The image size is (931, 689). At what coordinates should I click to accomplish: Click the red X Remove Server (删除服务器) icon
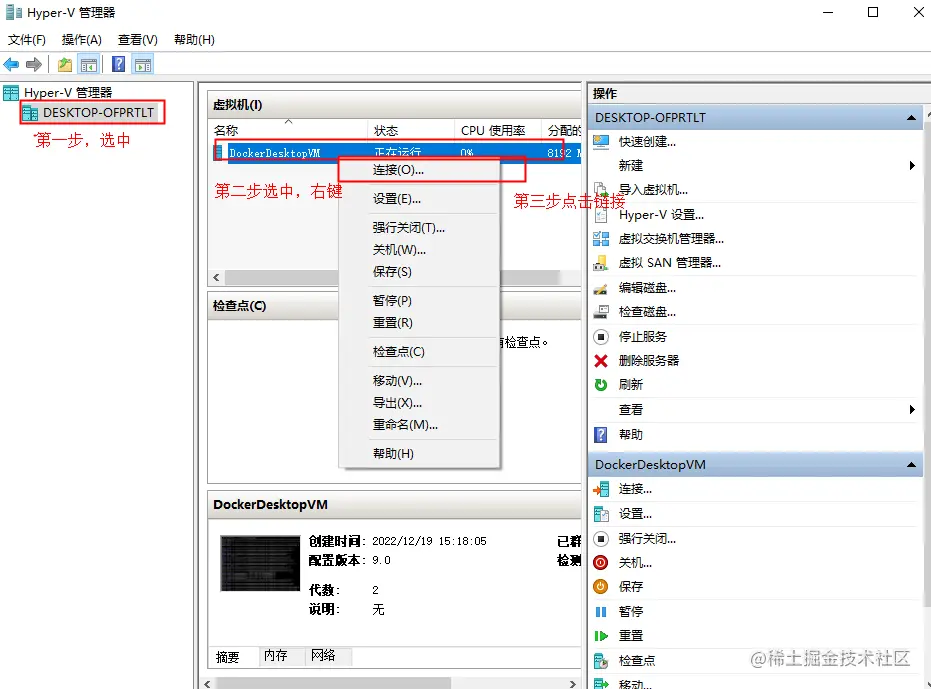pos(601,361)
